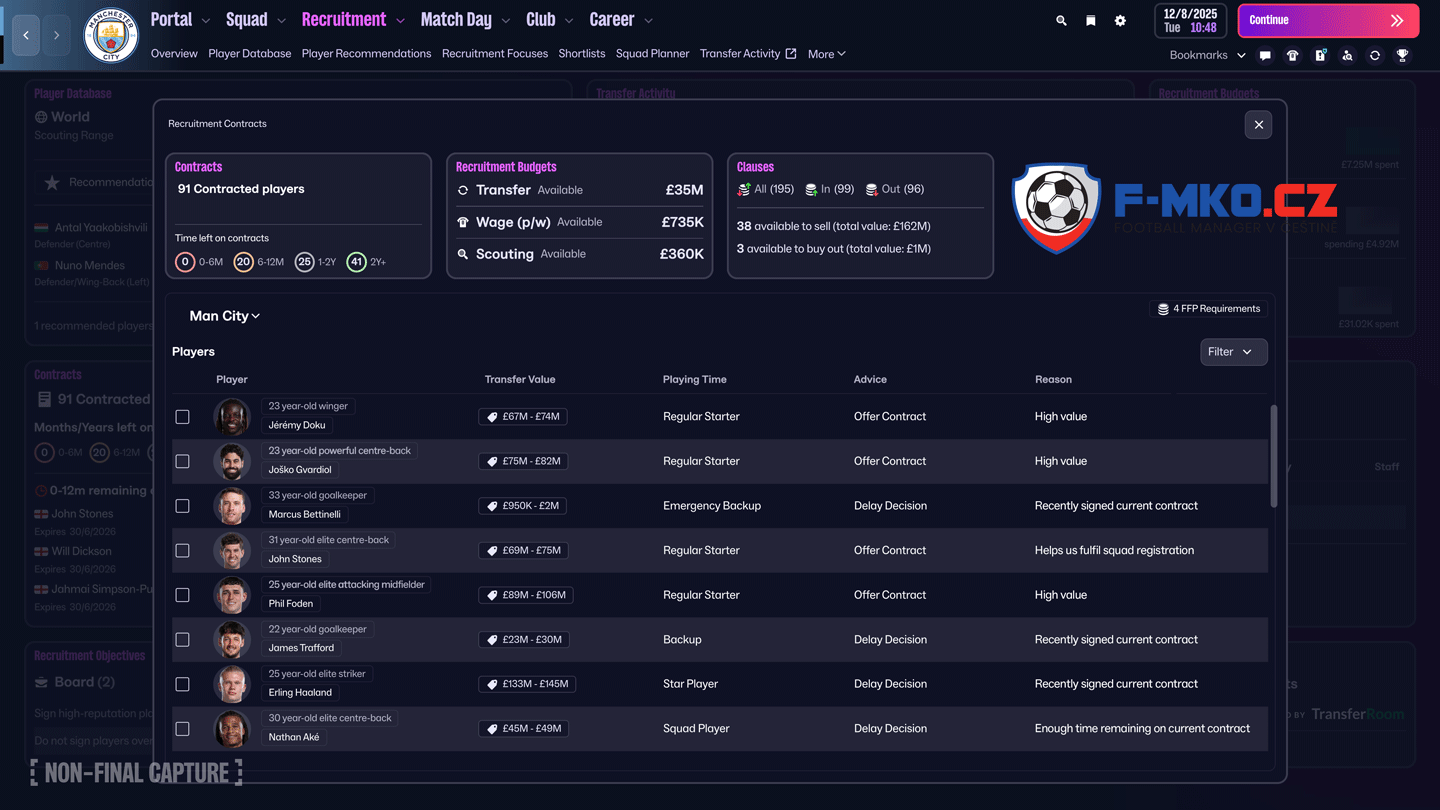
Task: Click the search magnifier icon in top bar
Action: point(1061,21)
